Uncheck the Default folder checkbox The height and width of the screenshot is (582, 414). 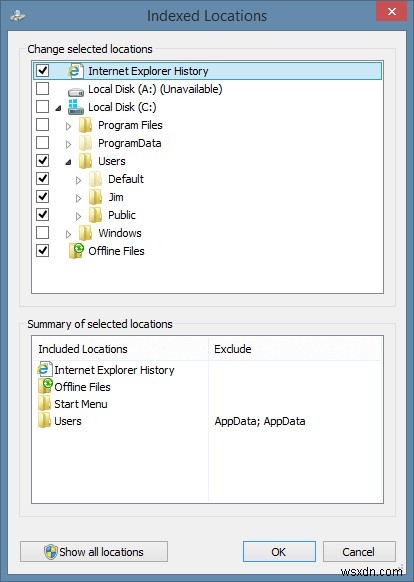(x=43, y=179)
